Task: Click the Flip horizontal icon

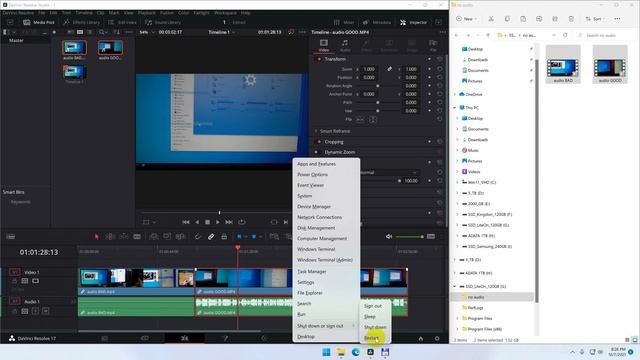Action: point(360,120)
